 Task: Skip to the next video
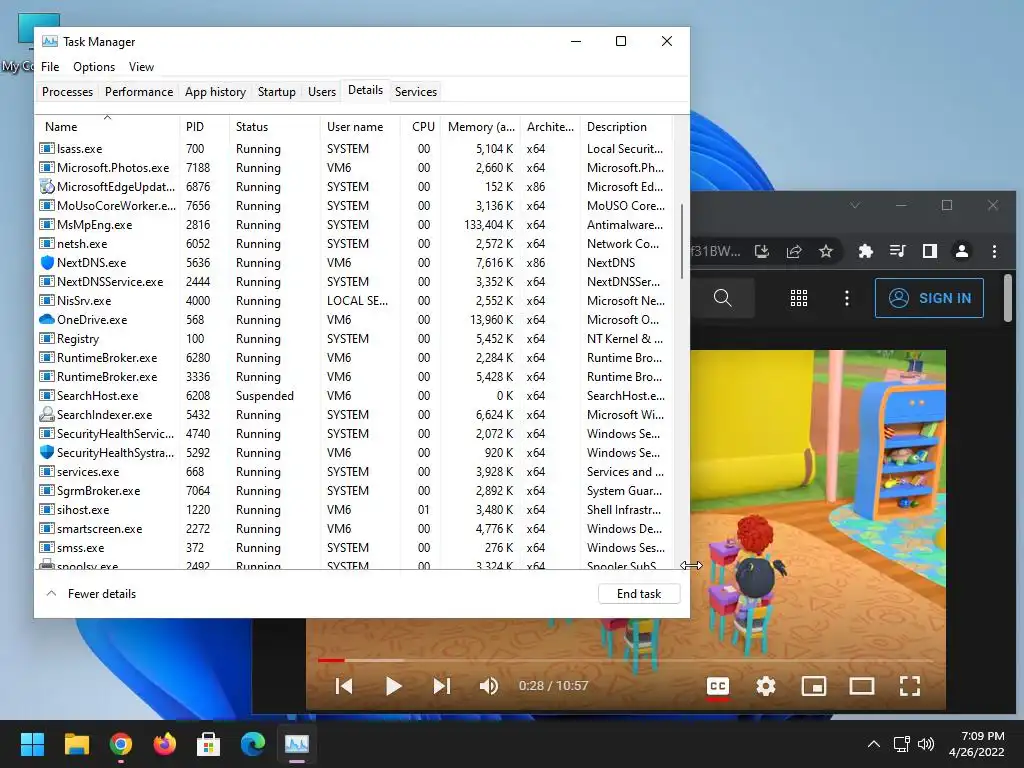(442, 686)
